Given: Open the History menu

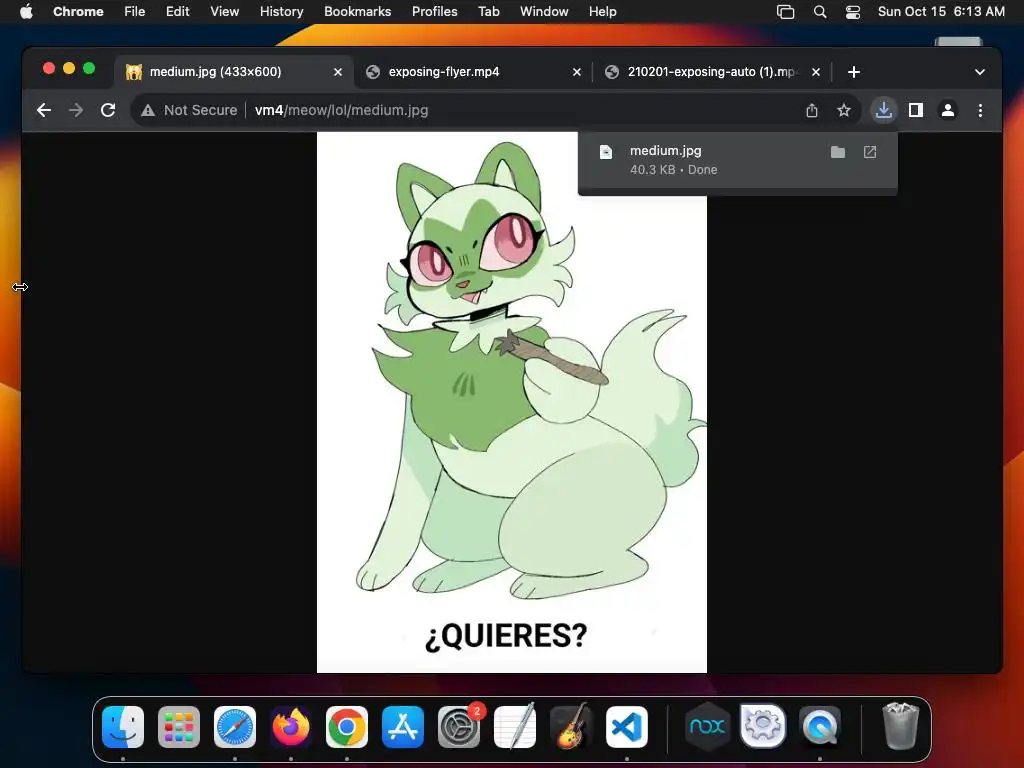Looking at the screenshot, I should coord(281,12).
